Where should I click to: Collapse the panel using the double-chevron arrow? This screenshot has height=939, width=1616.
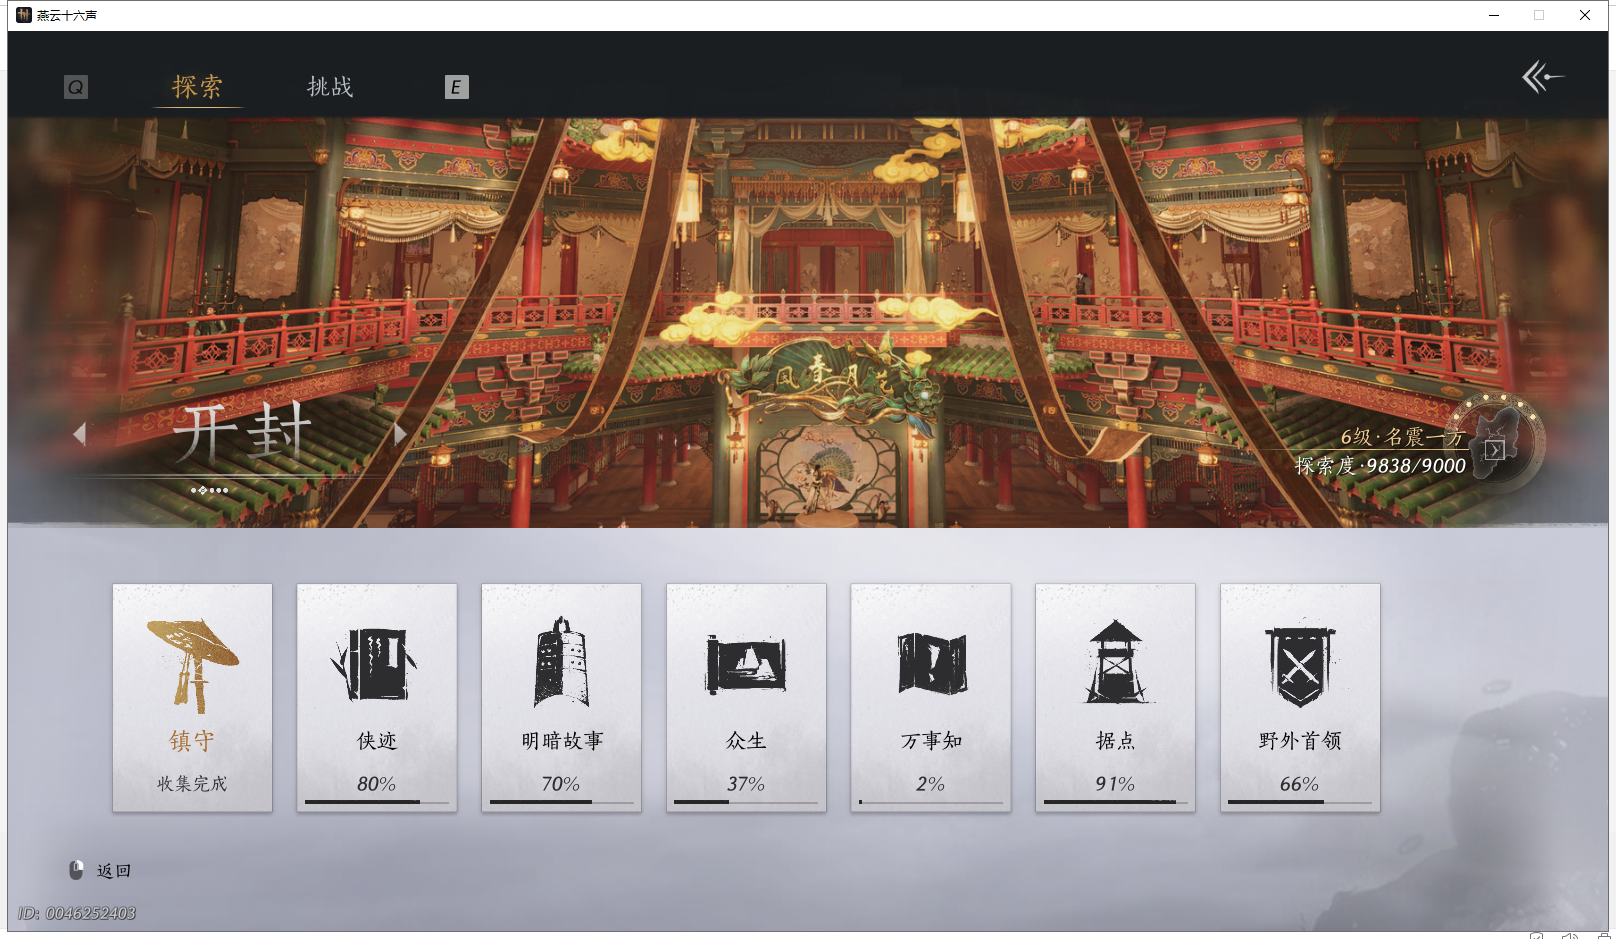coord(1541,75)
